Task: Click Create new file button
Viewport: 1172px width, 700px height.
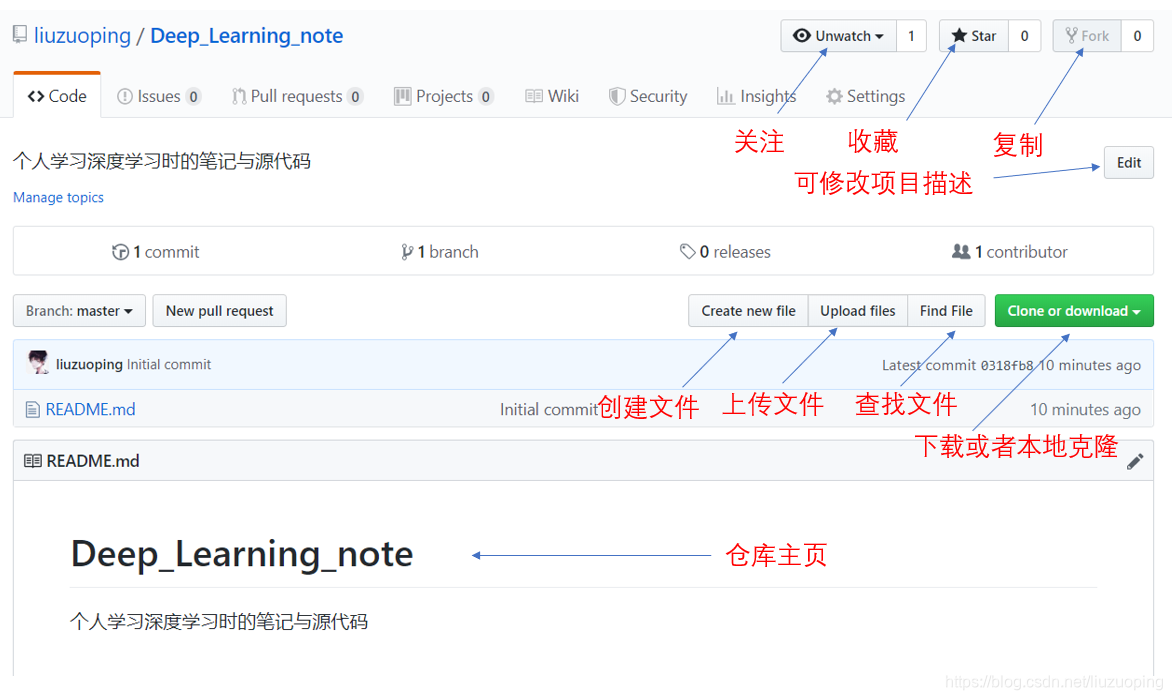Action: coord(748,311)
